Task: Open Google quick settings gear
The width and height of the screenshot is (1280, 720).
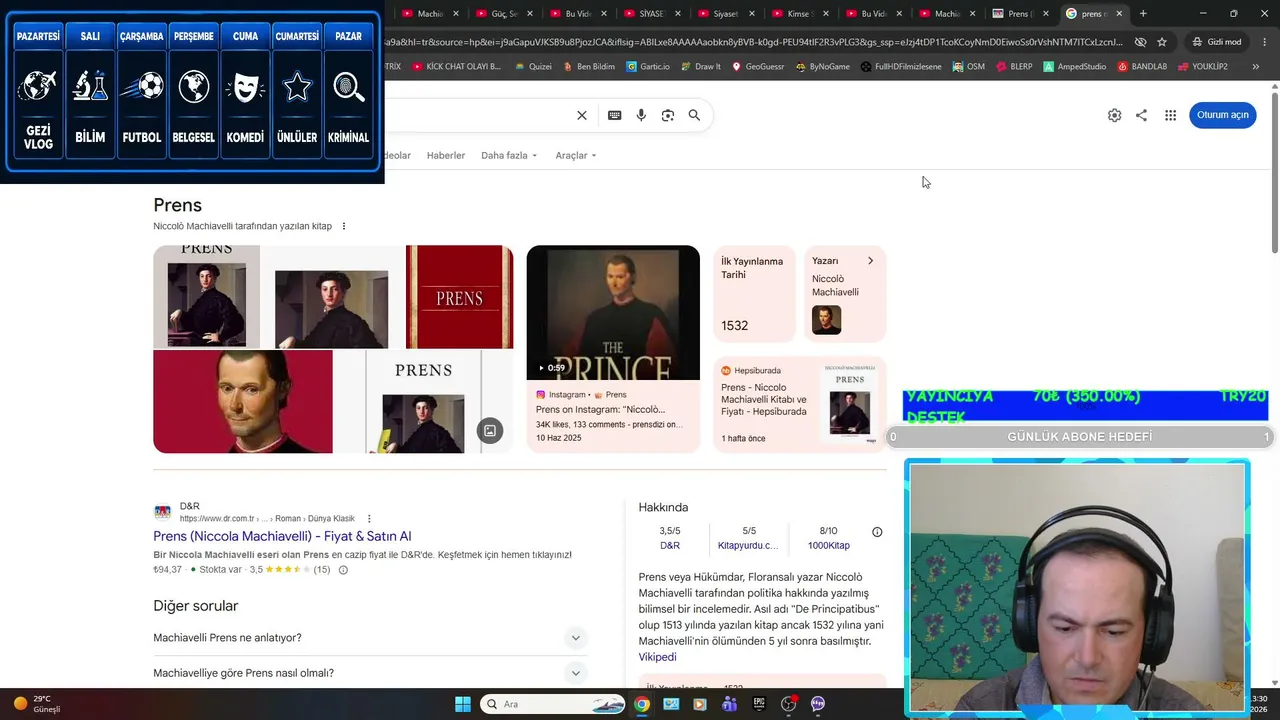Action: pyautogui.click(x=1114, y=115)
